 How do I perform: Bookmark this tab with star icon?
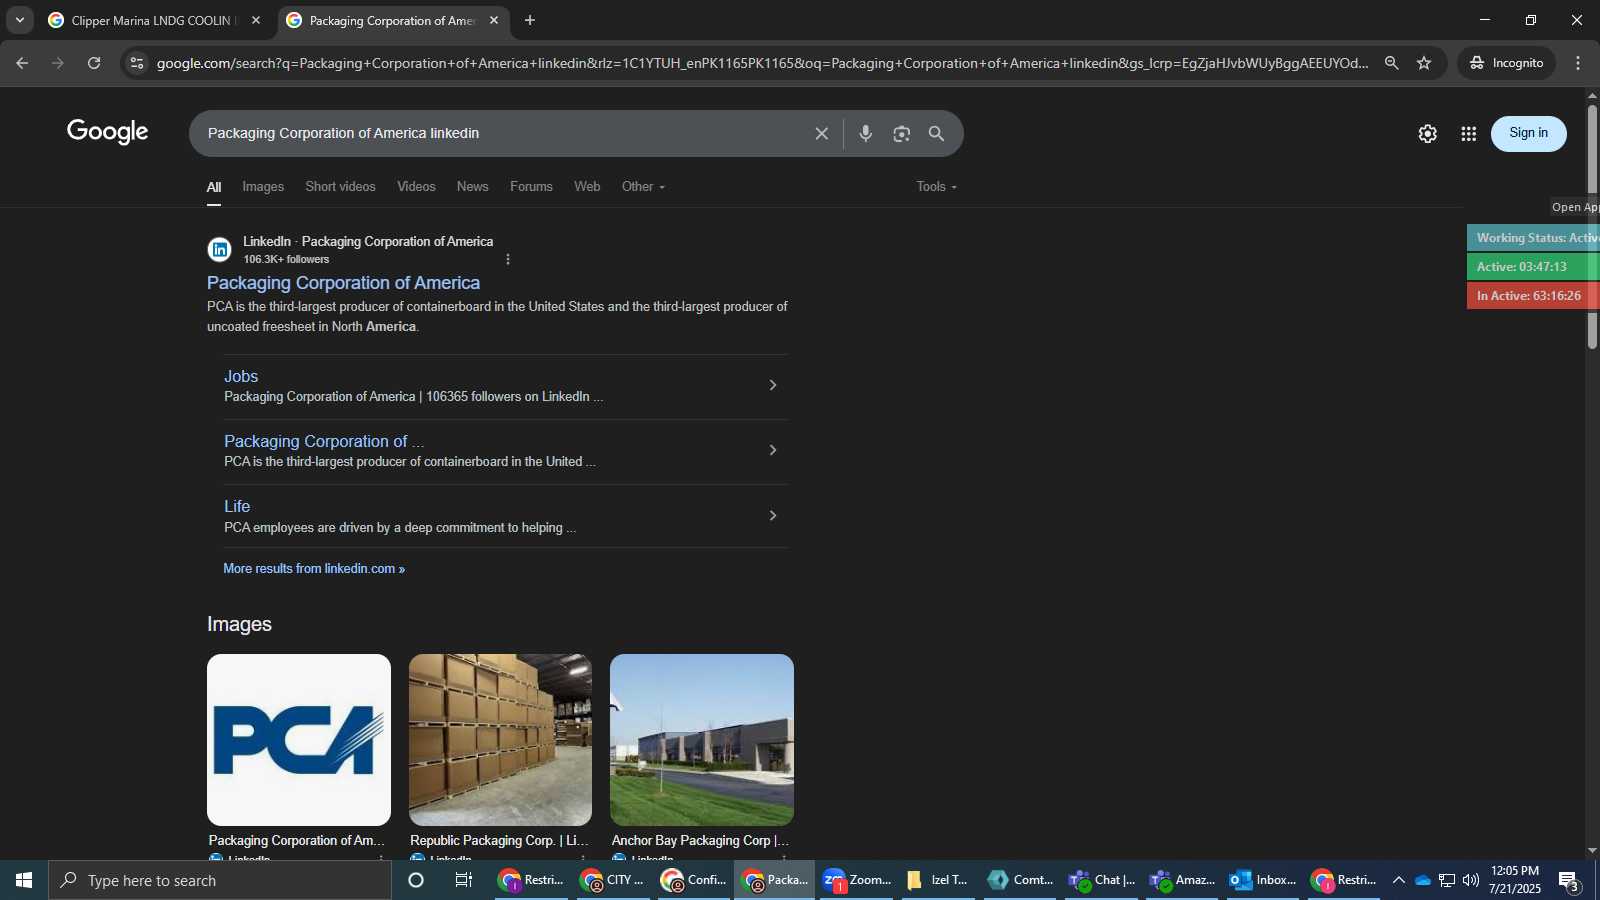coord(1424,63)
